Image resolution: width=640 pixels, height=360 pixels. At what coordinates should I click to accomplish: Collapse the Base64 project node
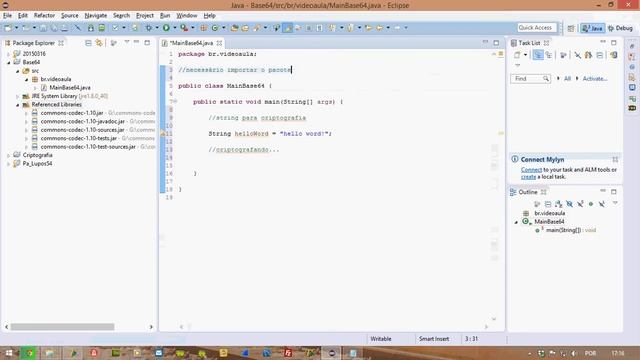tap(9, 62)
